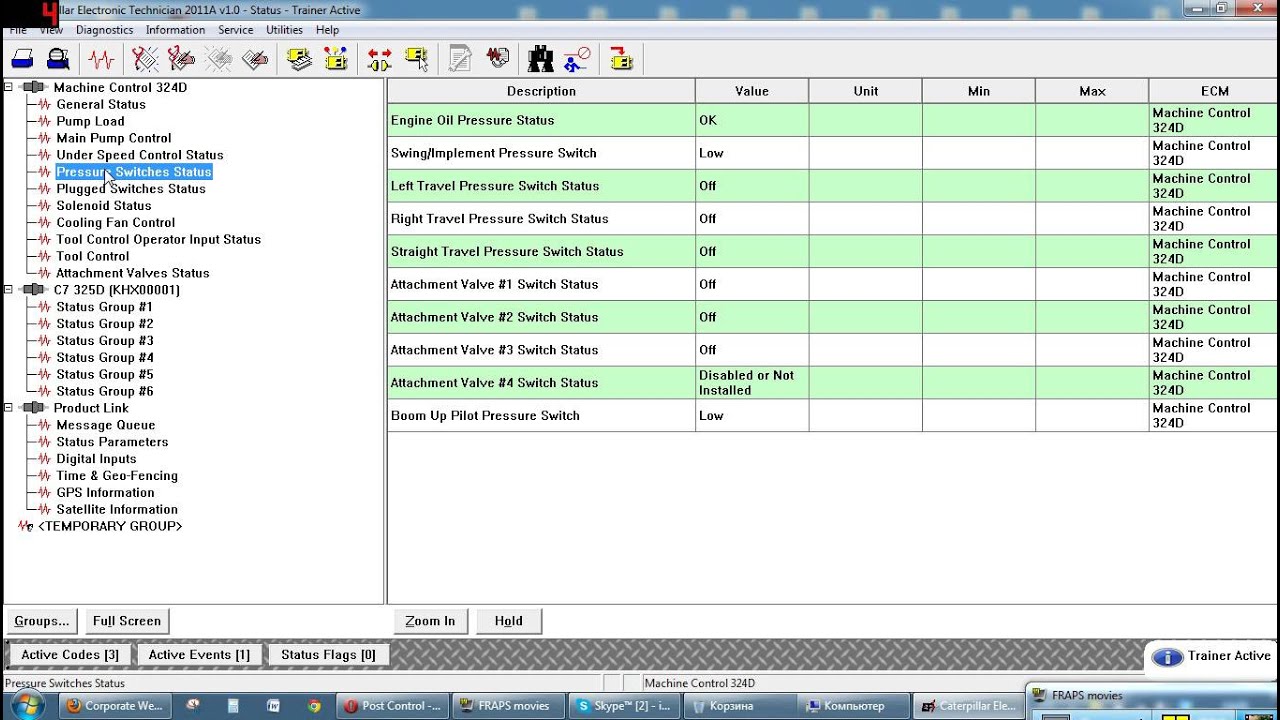Select Main Pump Control in the tree
The width and height of the screenshot is (1280, 720).
114,138
